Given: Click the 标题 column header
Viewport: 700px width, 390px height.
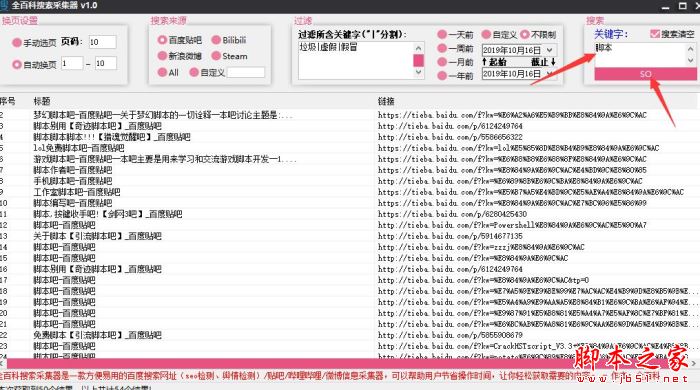Looking at the screenshot, I should (x=42, y=101).
